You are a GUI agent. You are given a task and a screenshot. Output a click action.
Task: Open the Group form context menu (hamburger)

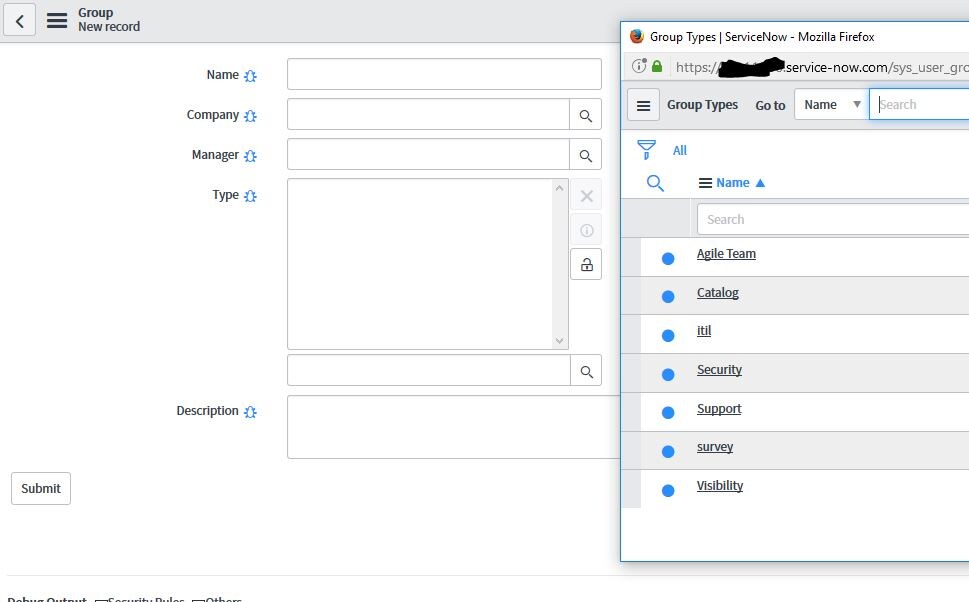point(58,20)
